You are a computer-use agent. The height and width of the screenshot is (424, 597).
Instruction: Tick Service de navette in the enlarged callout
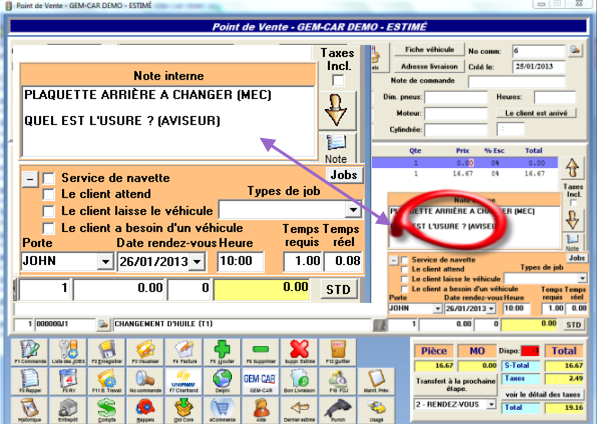pos(48,178)
